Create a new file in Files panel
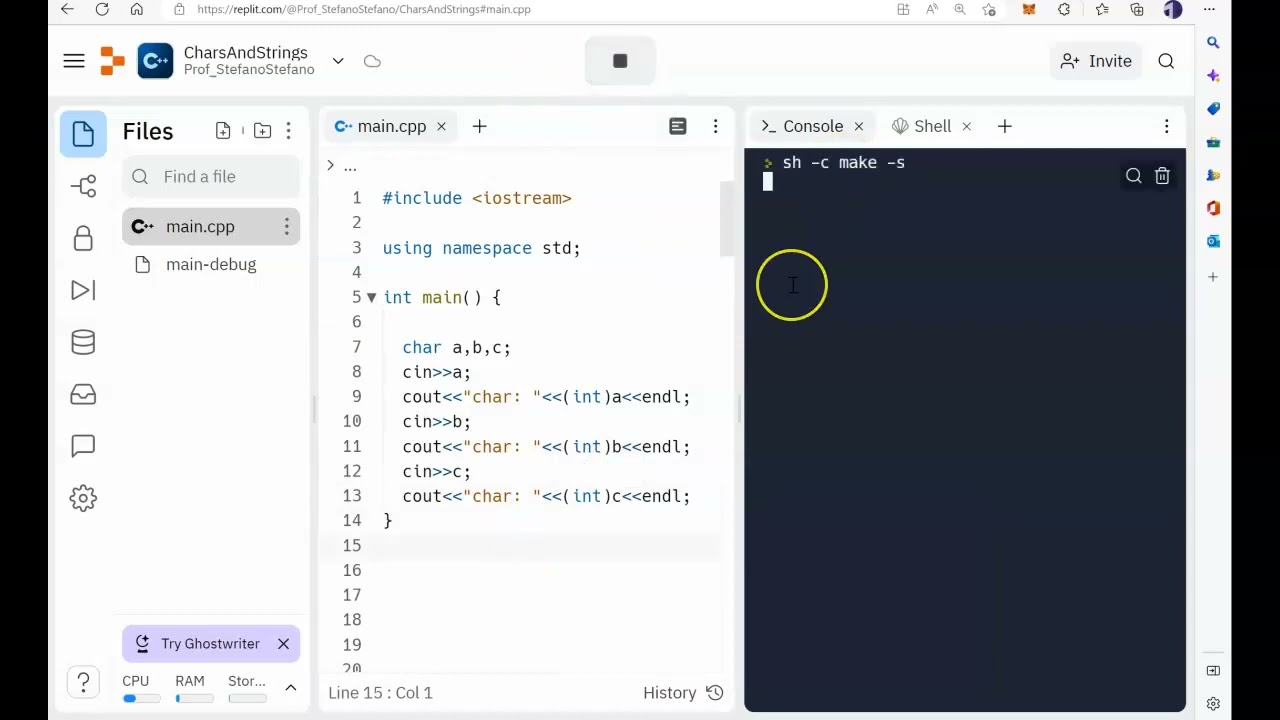 223,131
